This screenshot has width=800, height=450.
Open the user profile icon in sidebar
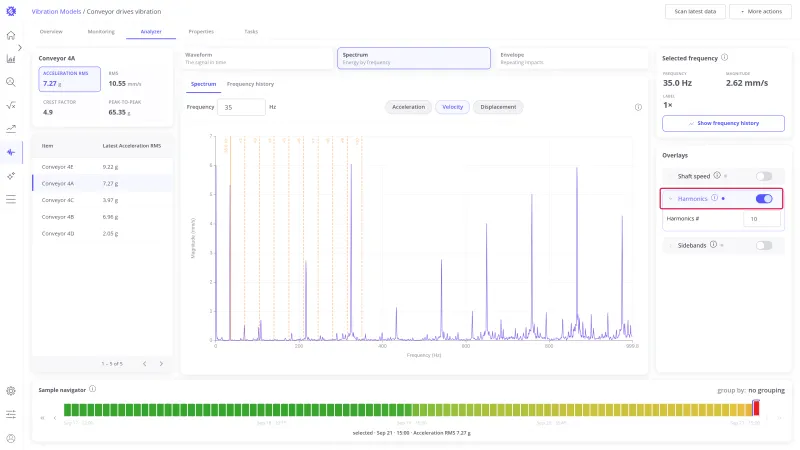[11, 438]
